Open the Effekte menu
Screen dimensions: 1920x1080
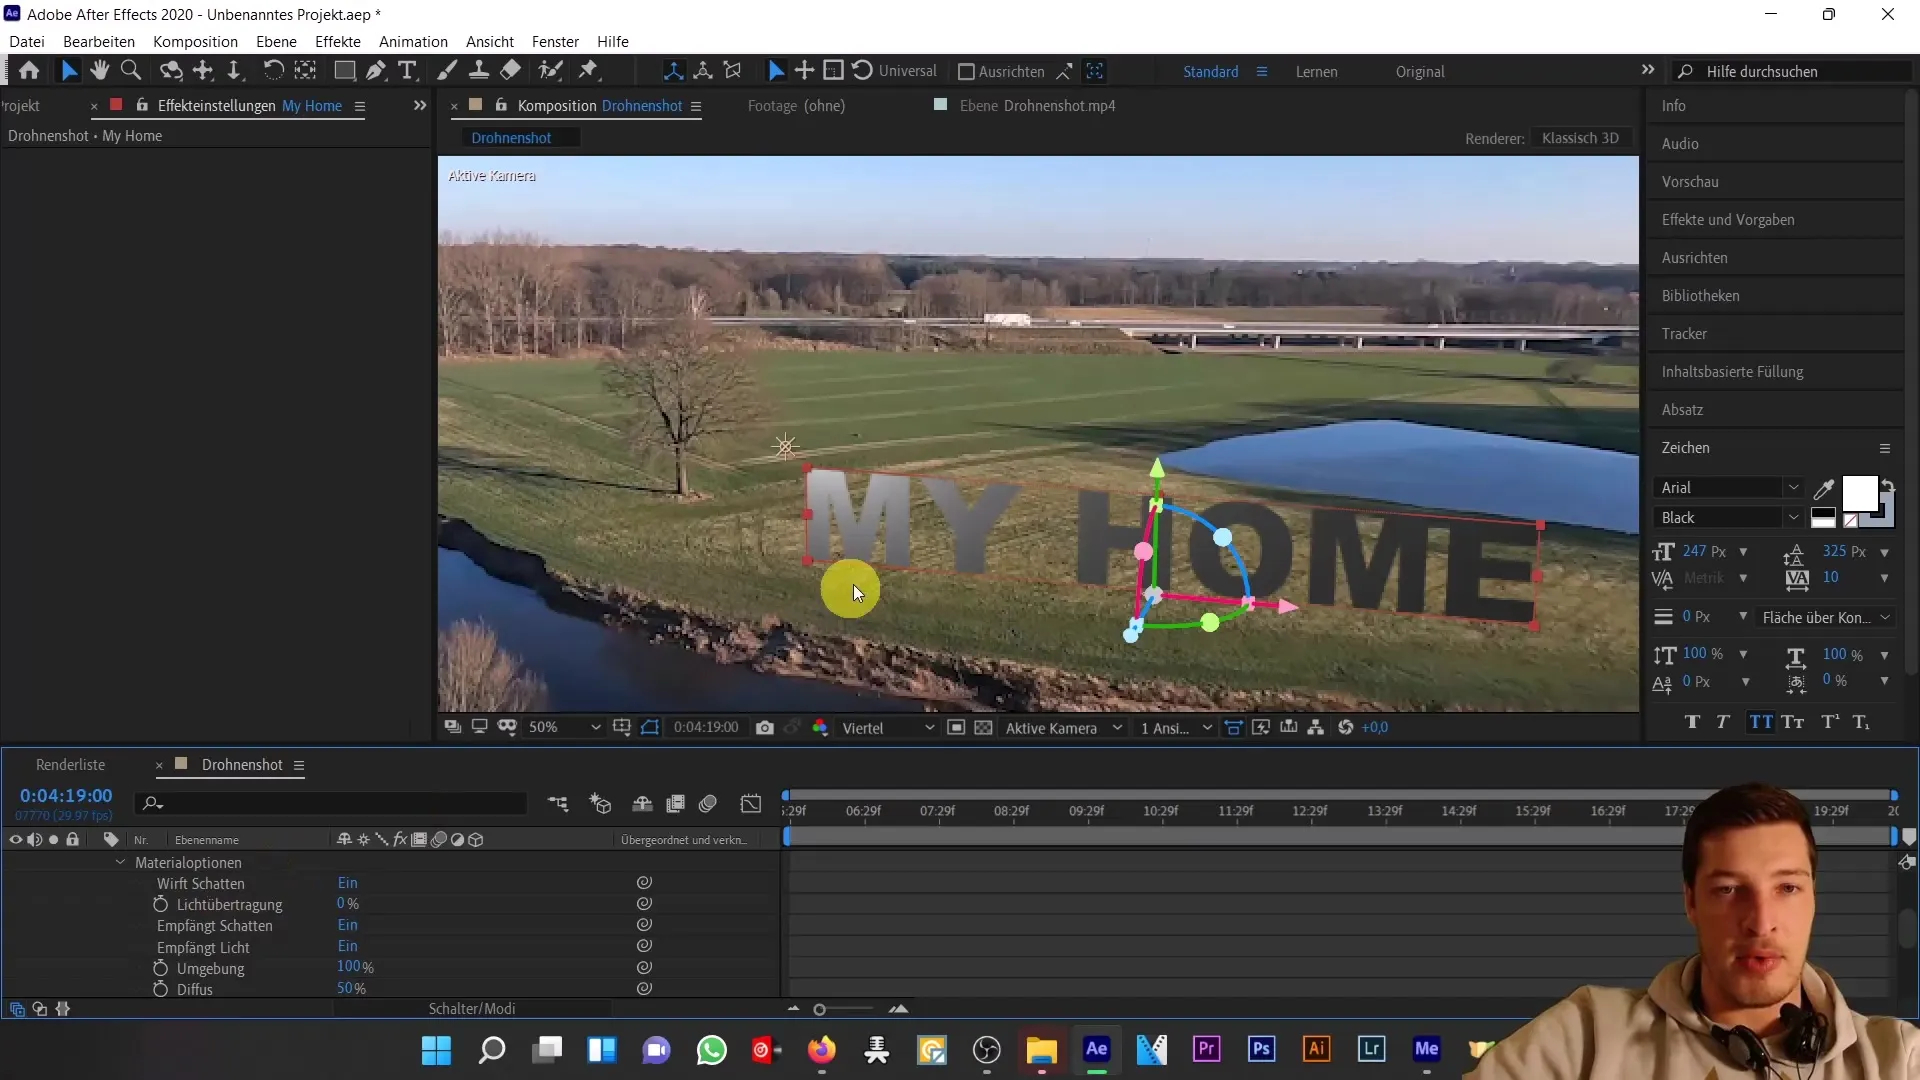point(338,42)
